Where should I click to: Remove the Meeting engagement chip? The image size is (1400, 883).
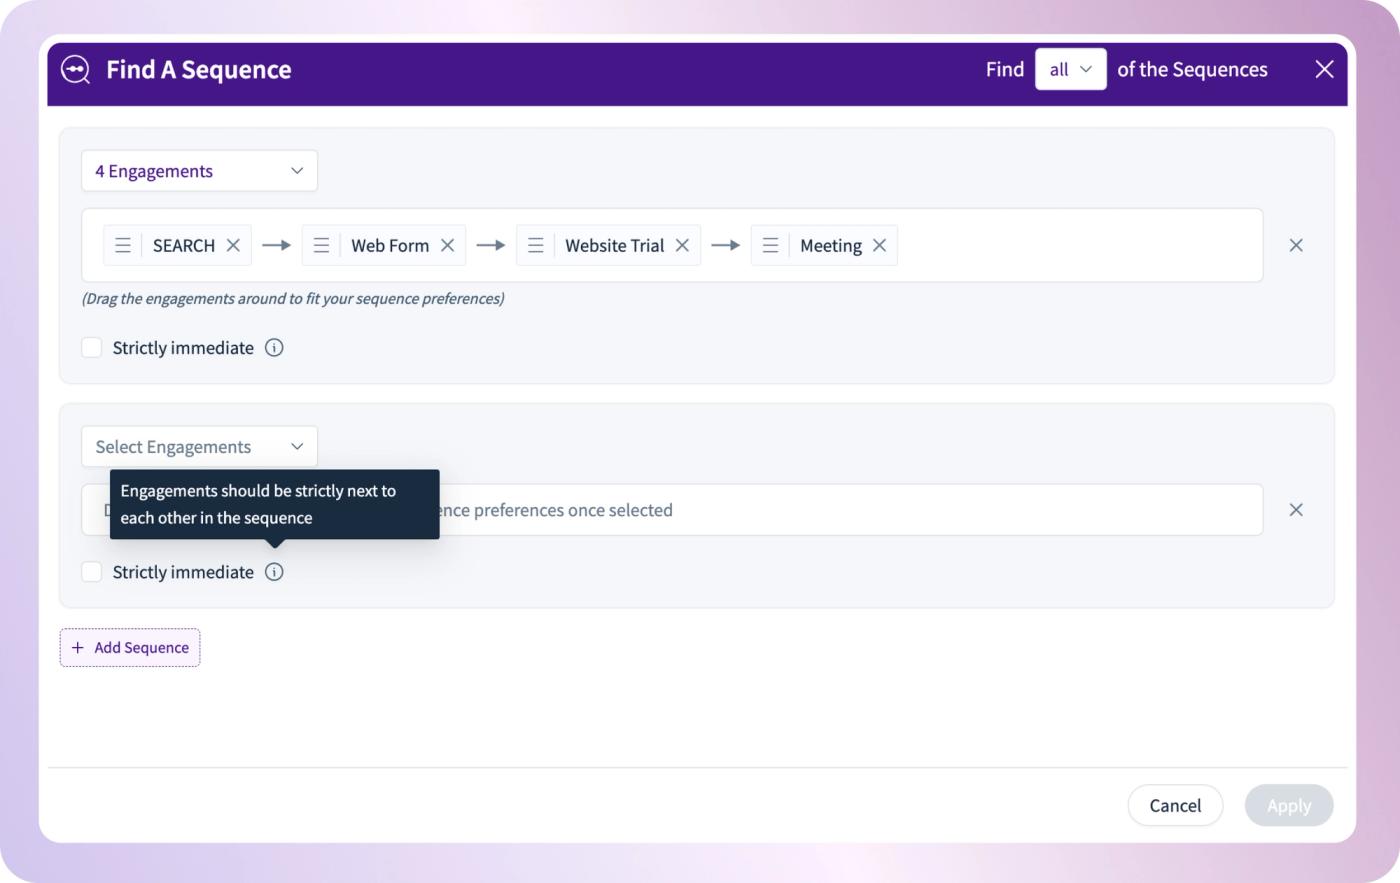tap(879, 245)
